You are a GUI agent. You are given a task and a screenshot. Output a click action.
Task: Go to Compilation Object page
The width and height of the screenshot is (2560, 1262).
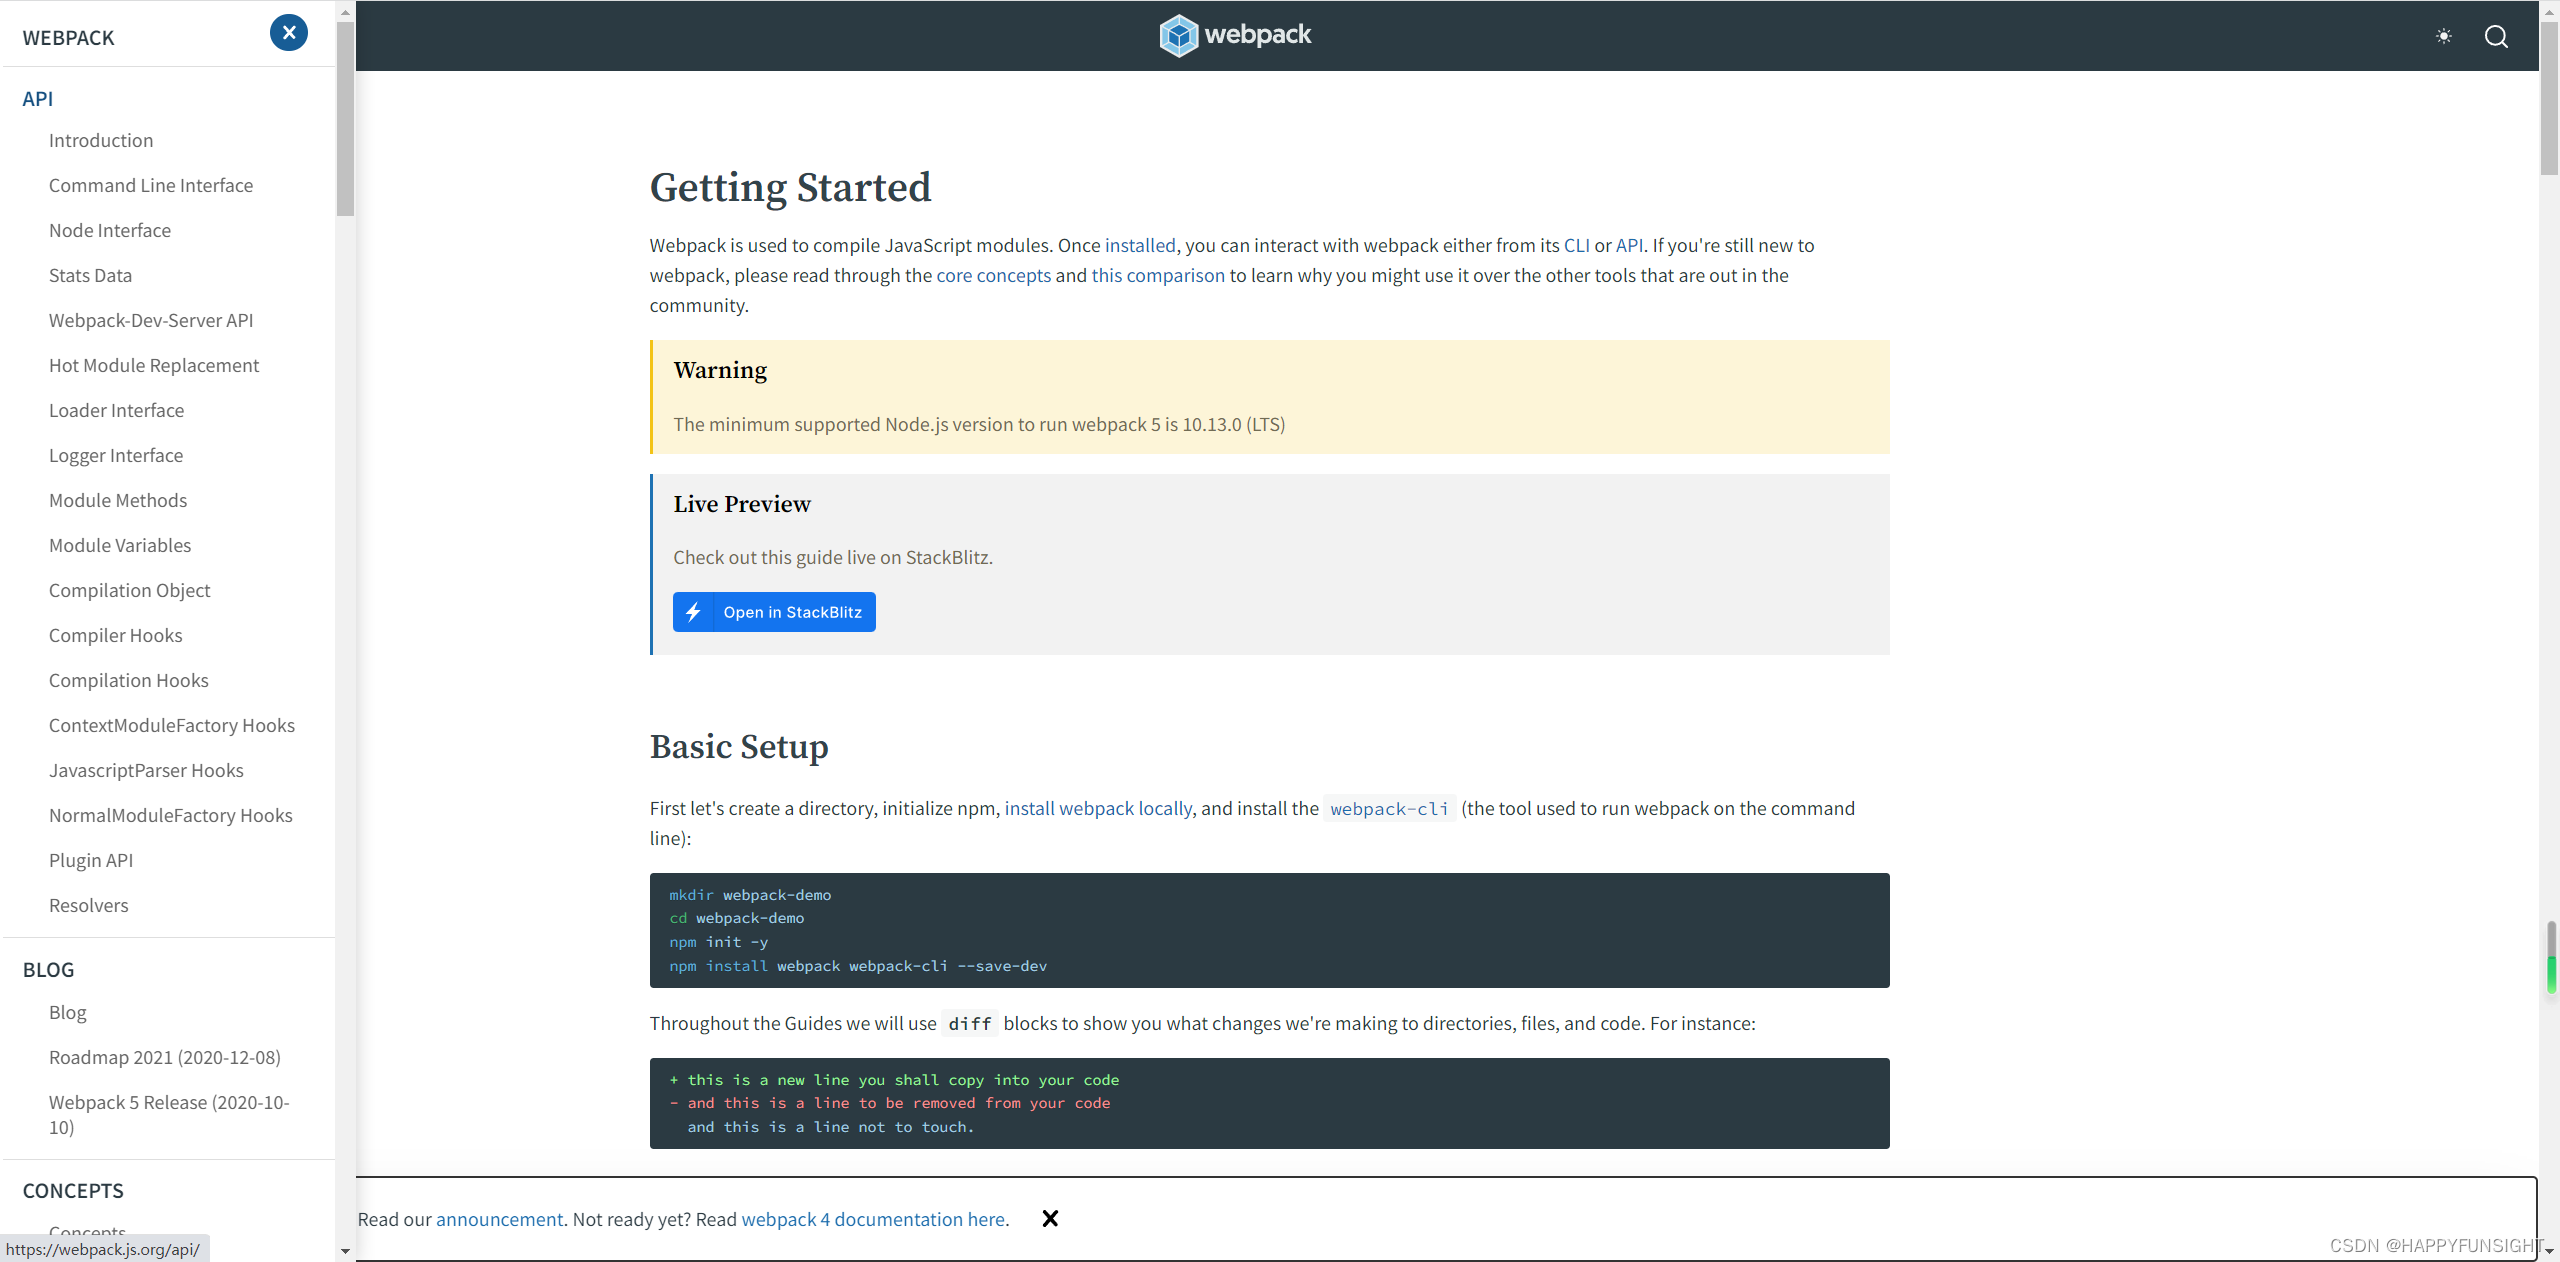tap(130, 590)
